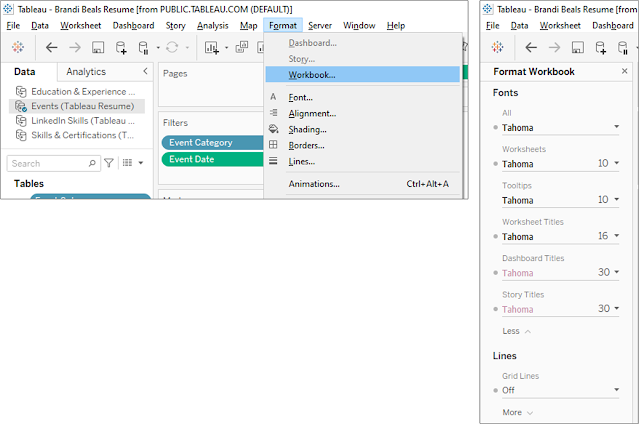Viewport: 639px width, 424px height.
Task: Click the Back arrow in left window toolbar
Action: 51,48
